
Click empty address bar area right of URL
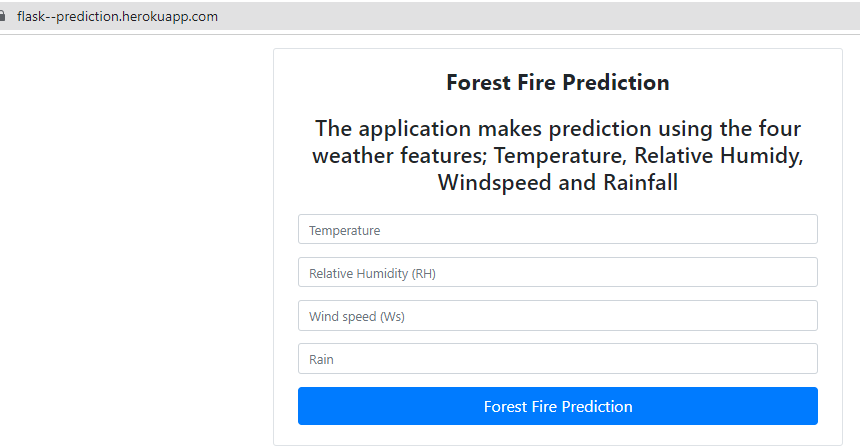point(538,16)
